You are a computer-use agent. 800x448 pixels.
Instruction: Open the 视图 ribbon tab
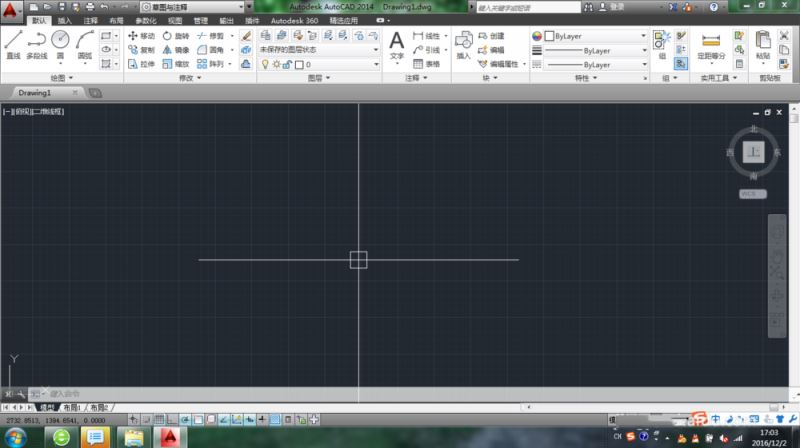click(175, 20)
